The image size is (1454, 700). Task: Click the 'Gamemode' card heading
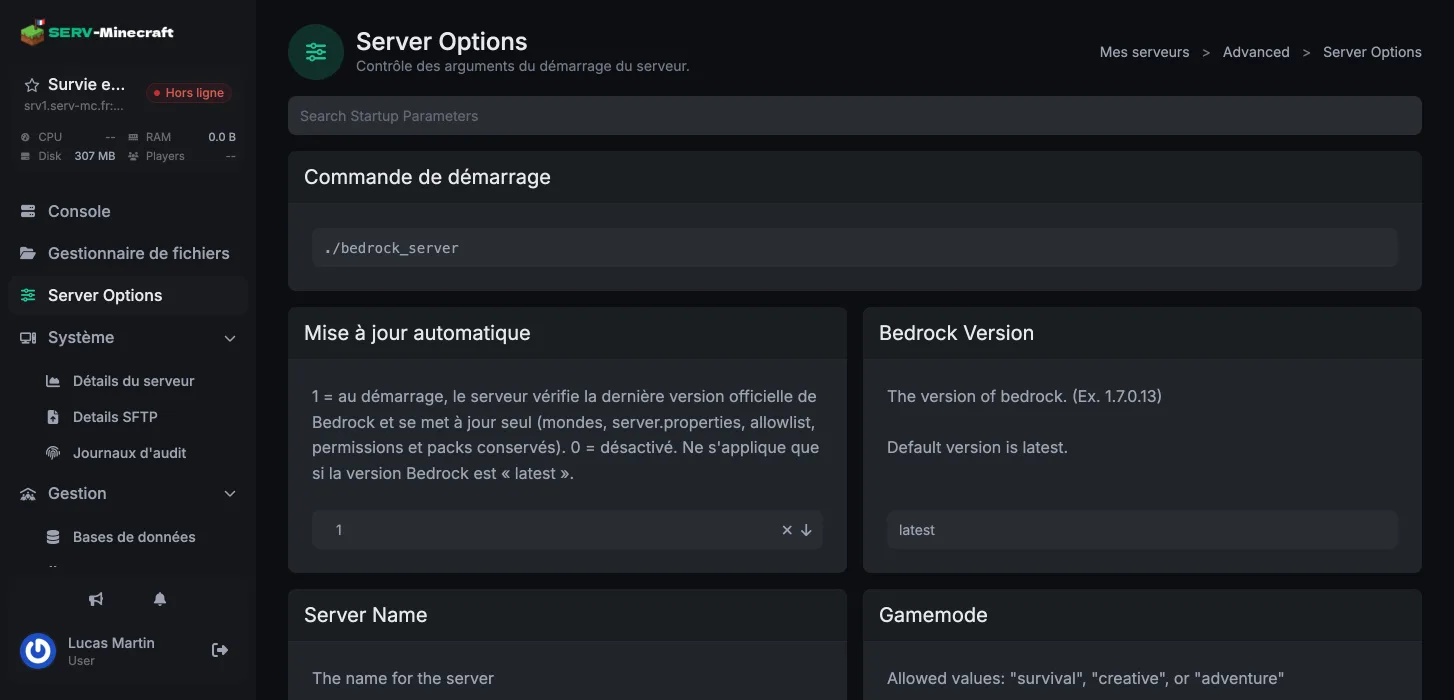coord(933,615)
